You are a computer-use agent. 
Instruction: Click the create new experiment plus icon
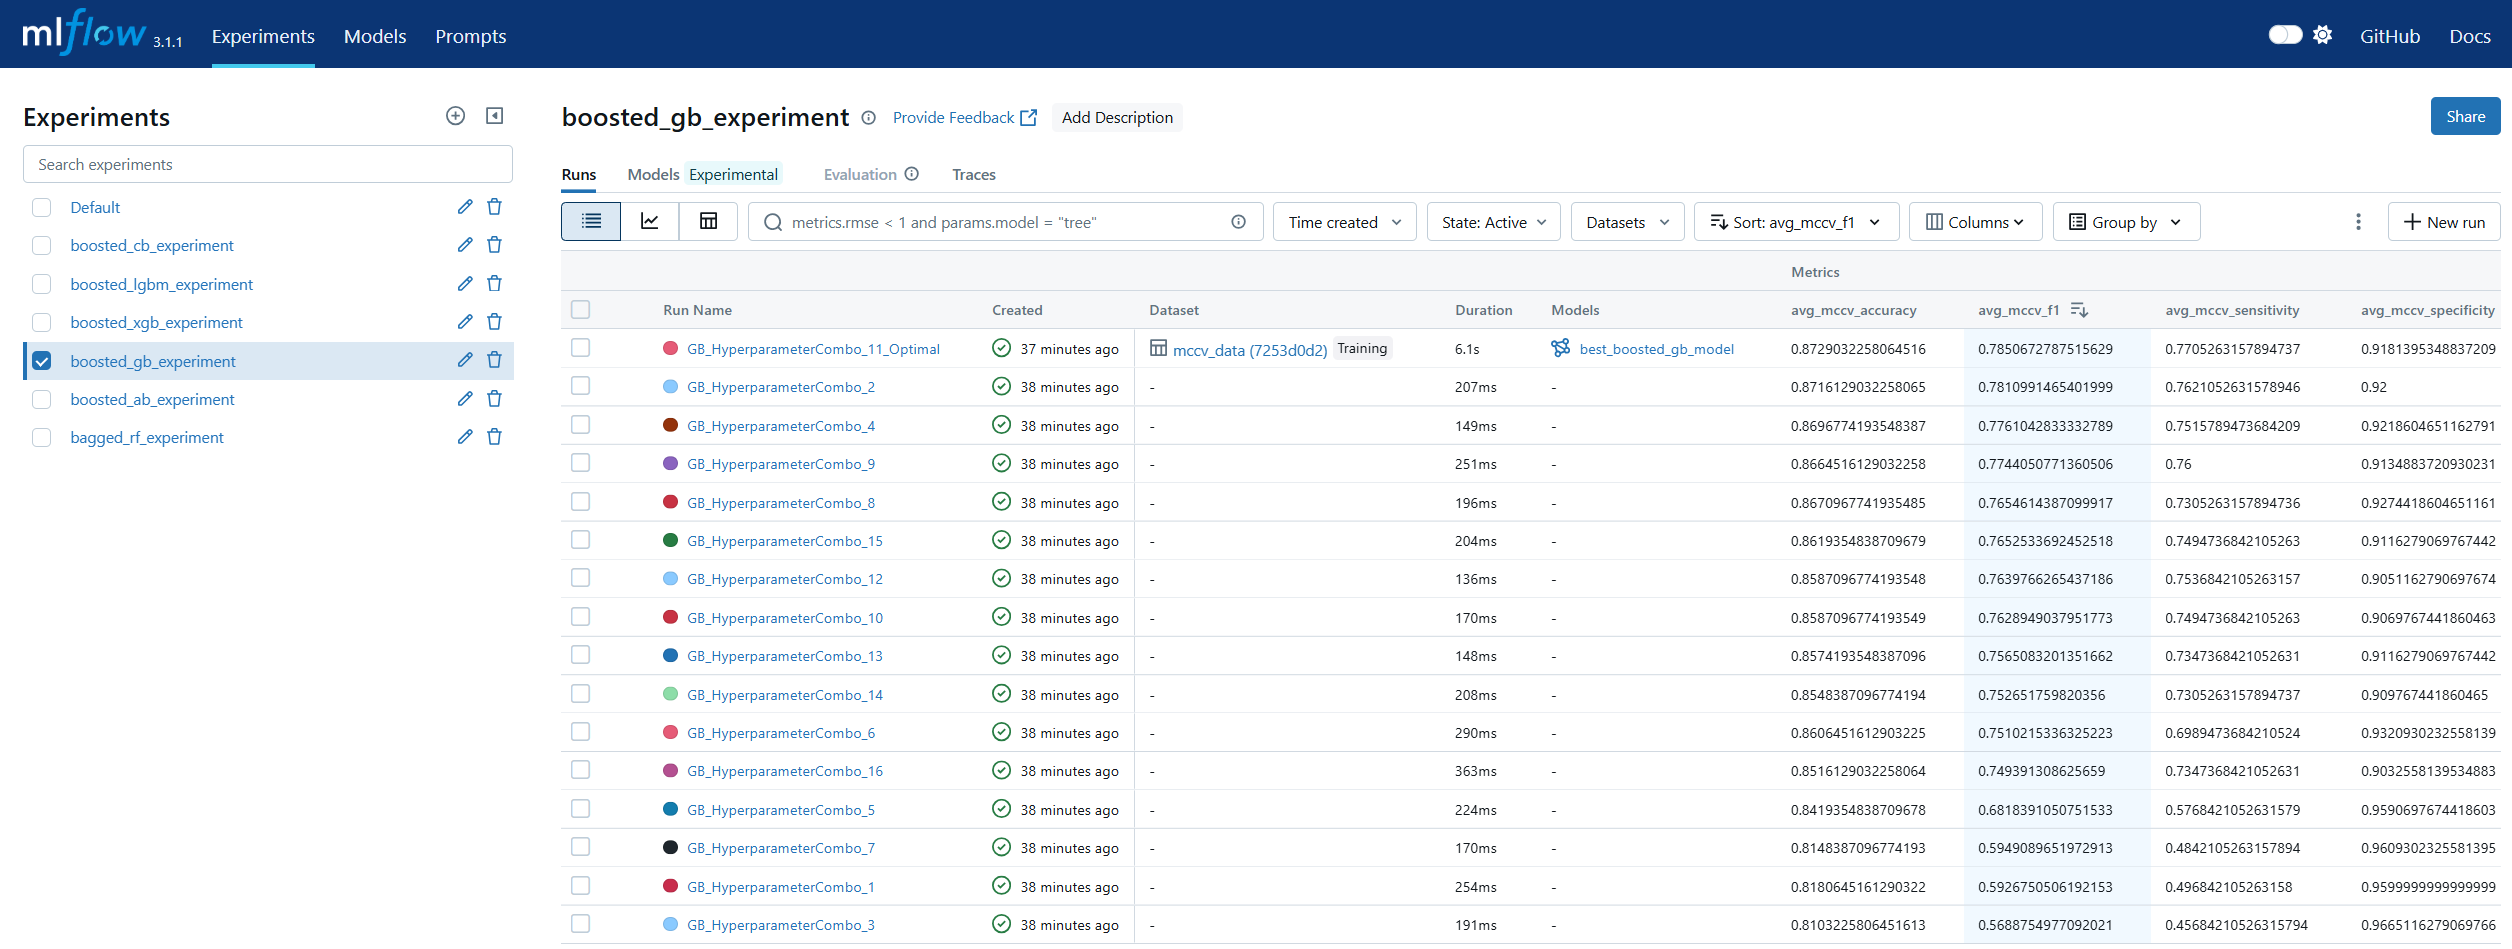[455, 116]
